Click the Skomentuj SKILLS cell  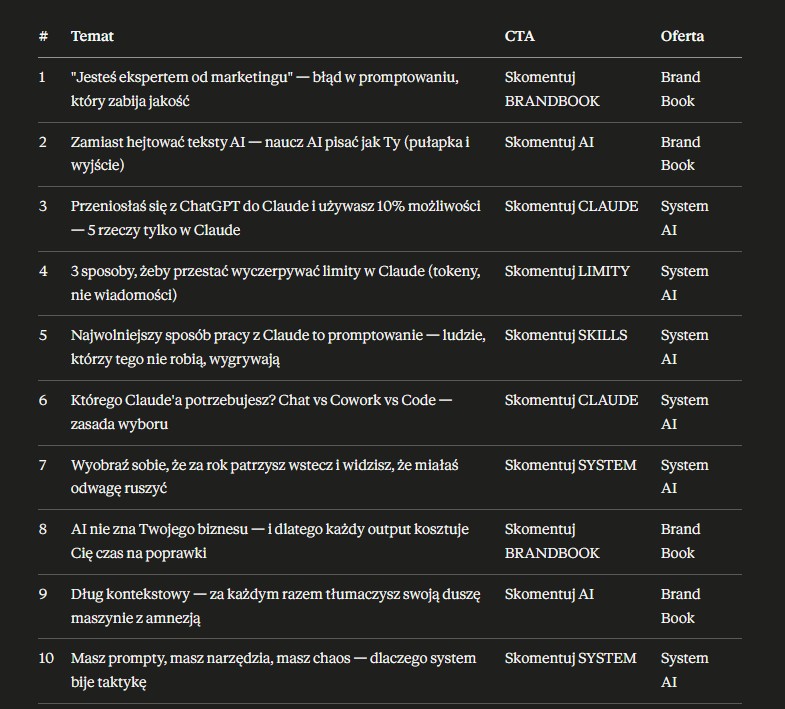pyautogui.click(x=566, y=335)
